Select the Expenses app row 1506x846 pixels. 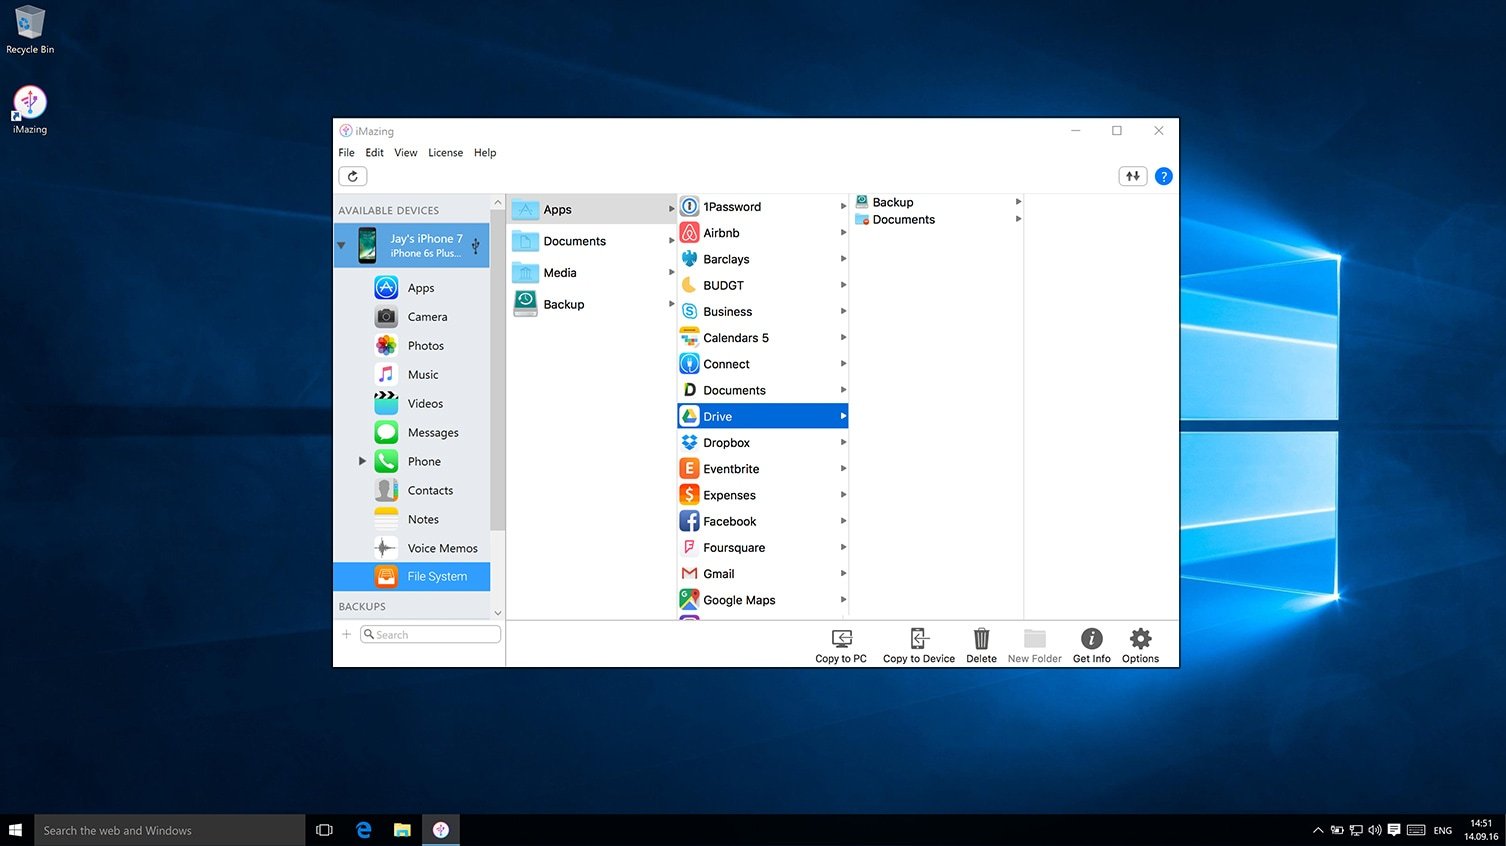tap(763, 495)
